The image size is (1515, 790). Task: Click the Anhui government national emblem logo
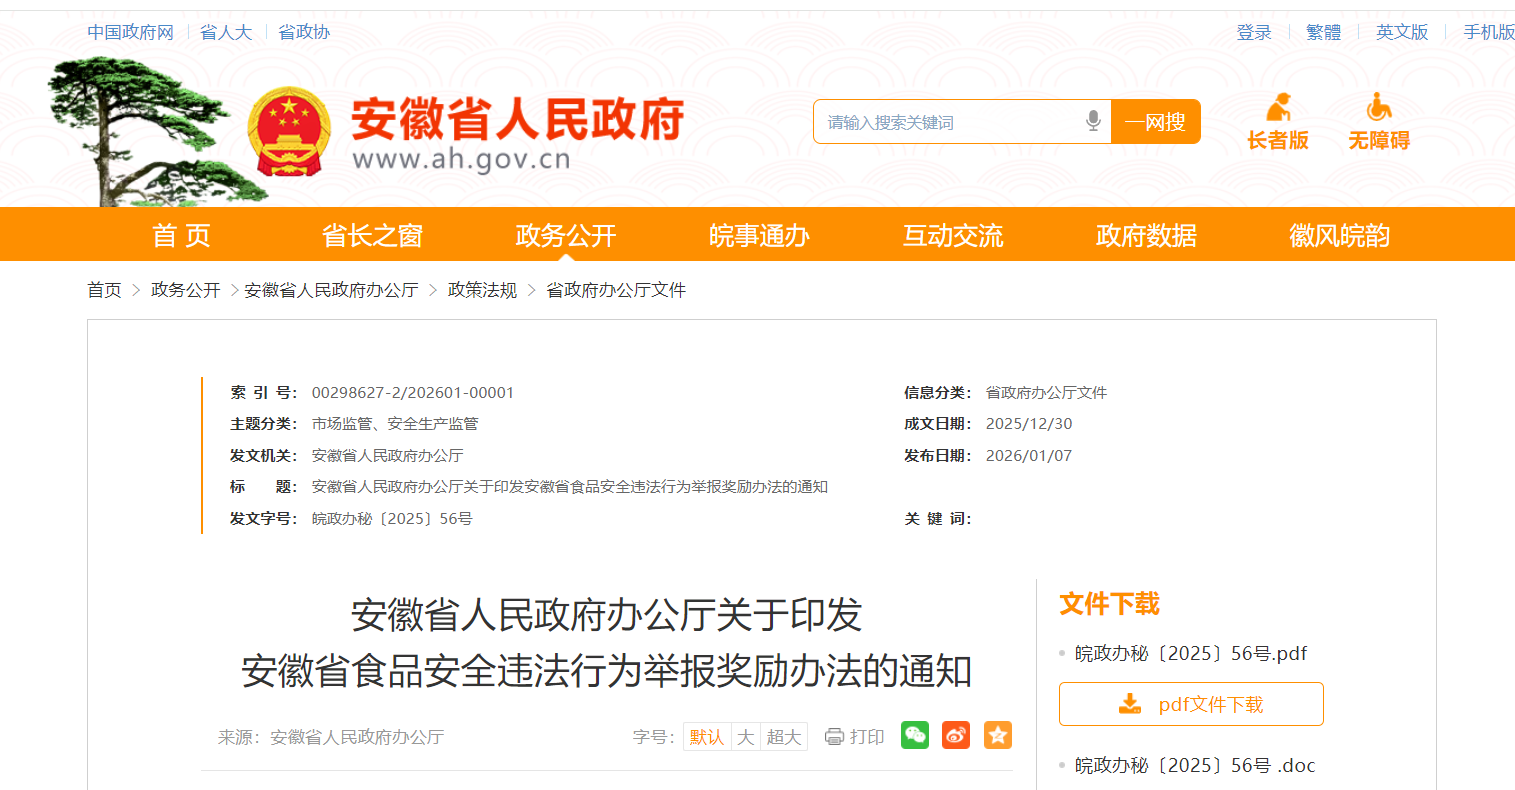pyautogui.click(x=289, y=132)
